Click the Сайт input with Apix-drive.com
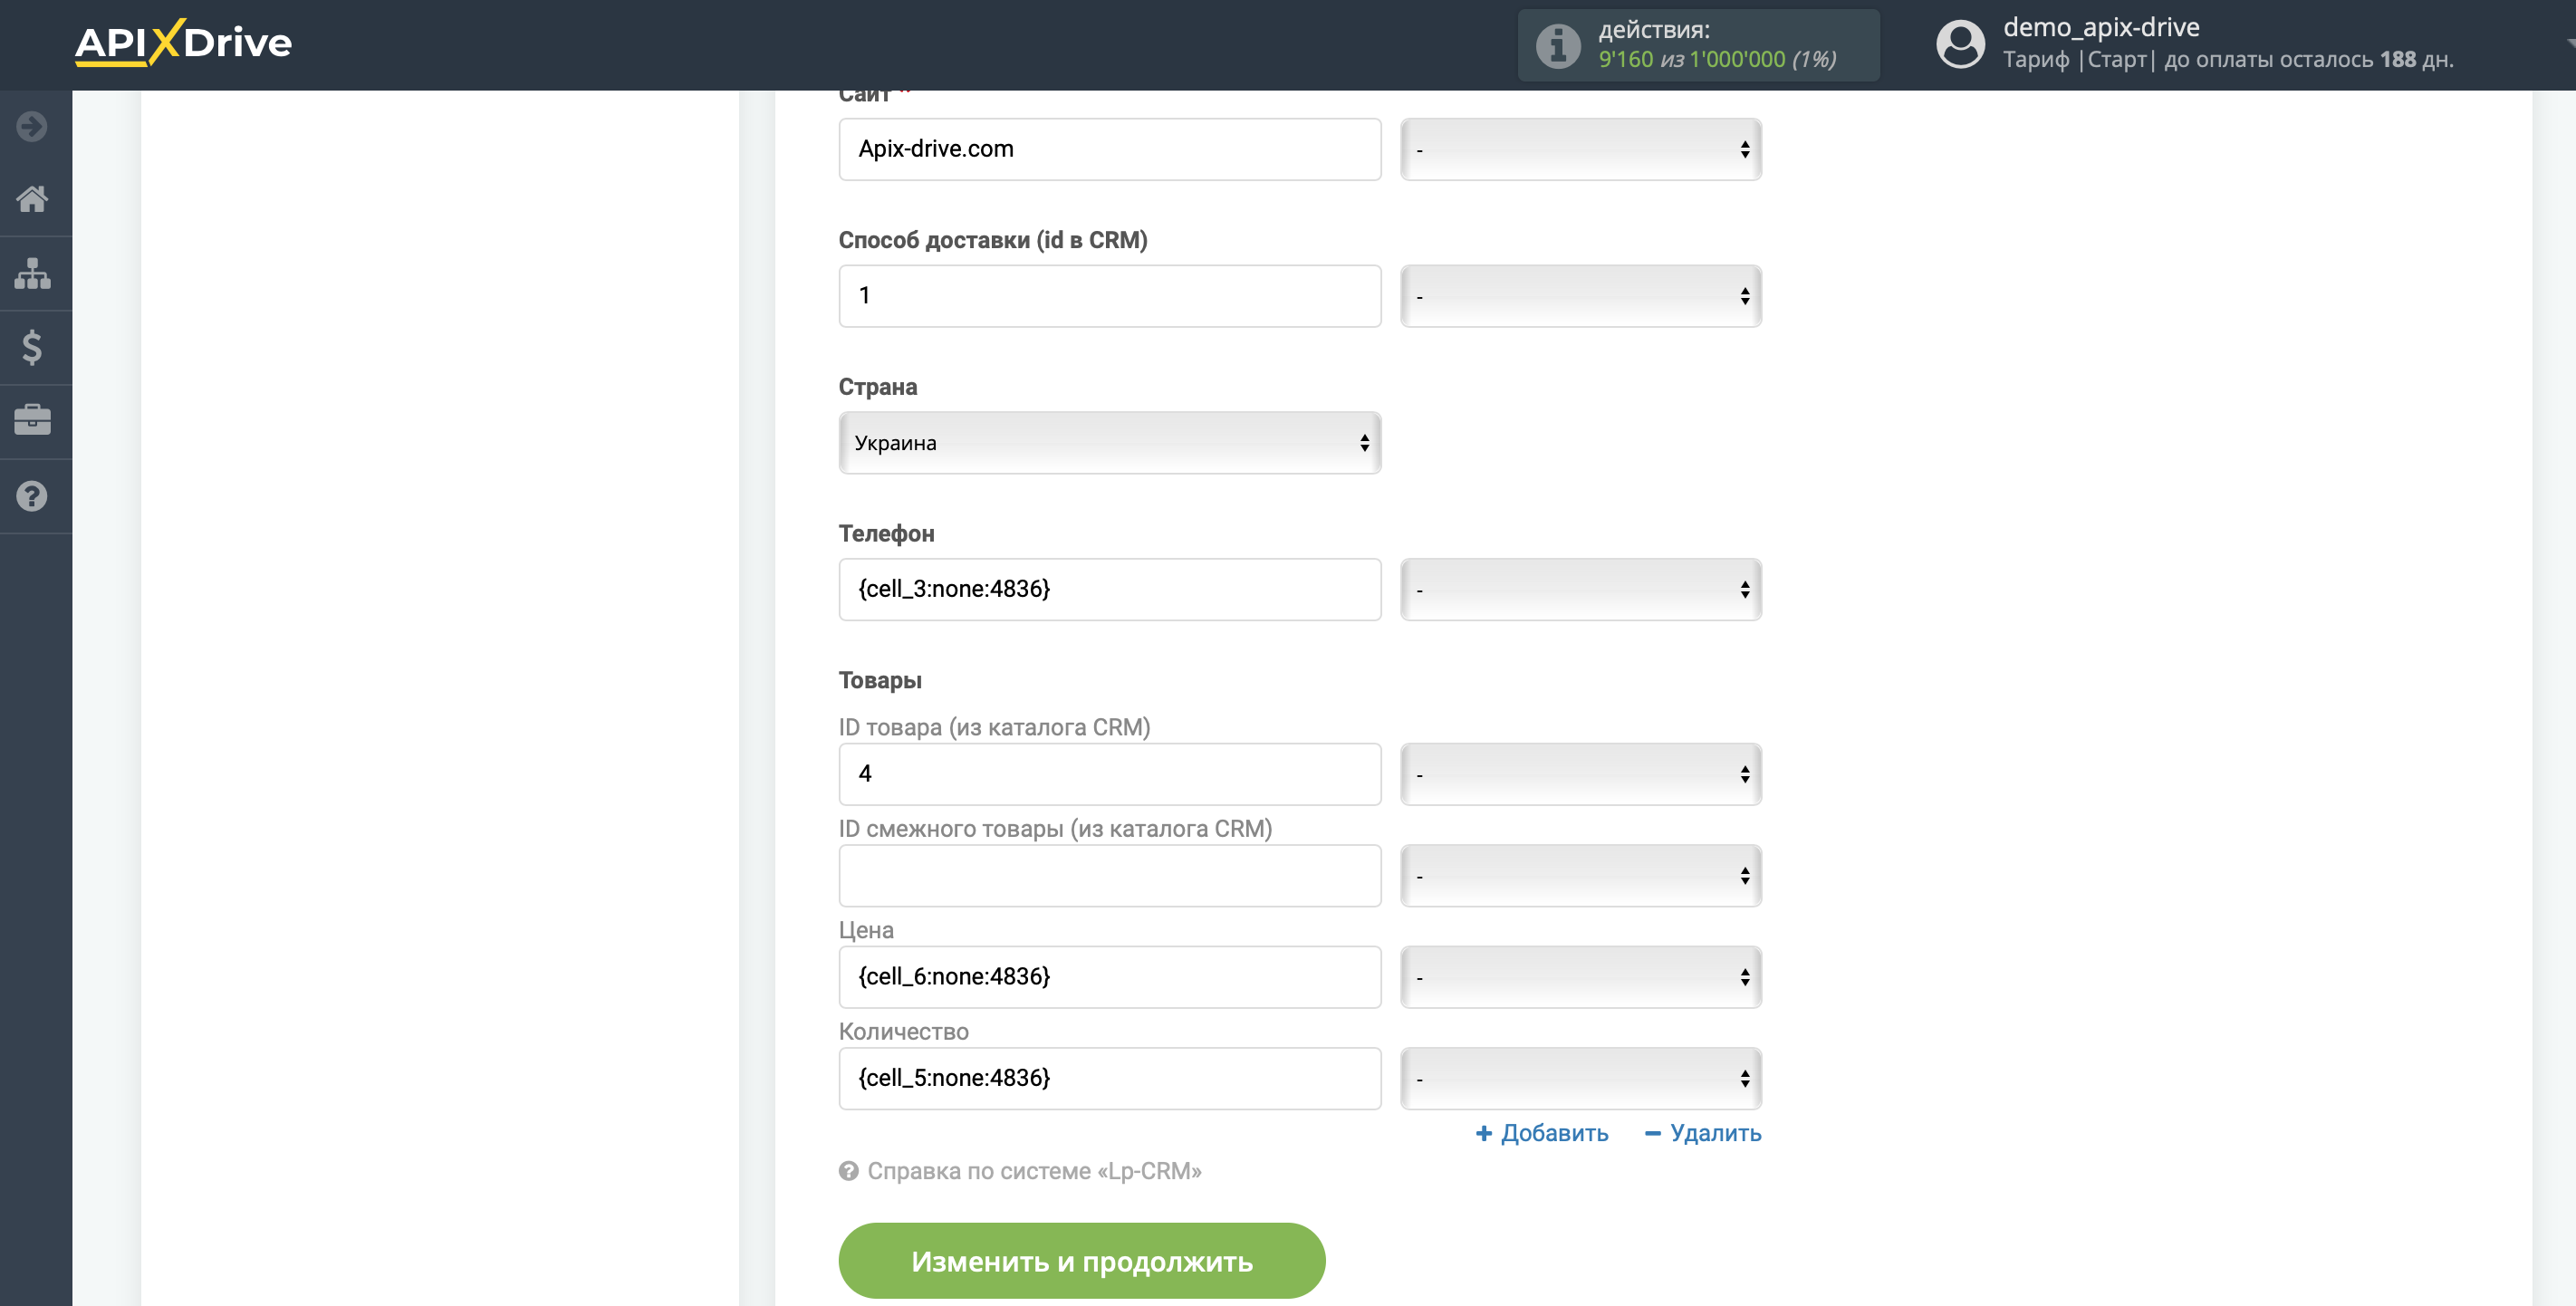 pos(1110,150)
